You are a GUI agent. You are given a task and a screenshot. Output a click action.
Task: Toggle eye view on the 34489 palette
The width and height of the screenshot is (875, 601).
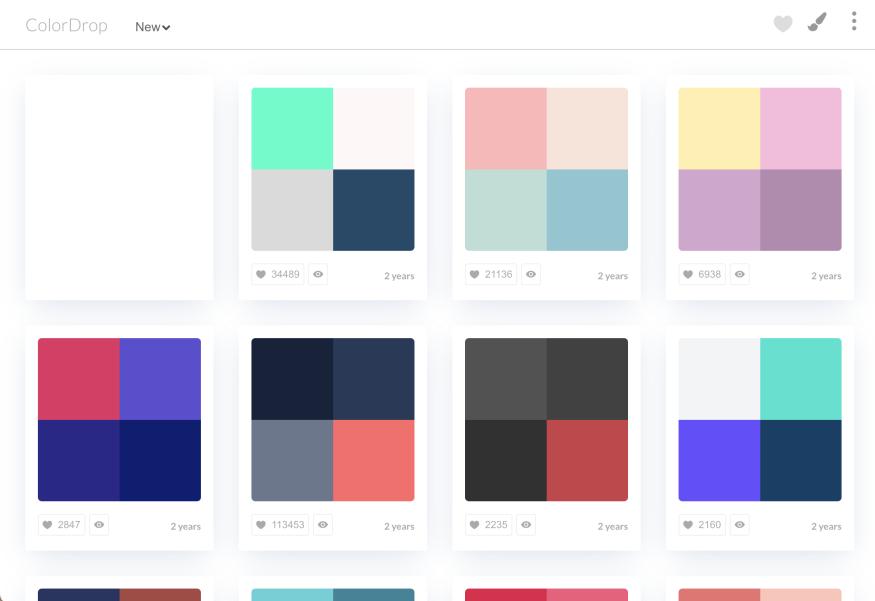[318, 274]
